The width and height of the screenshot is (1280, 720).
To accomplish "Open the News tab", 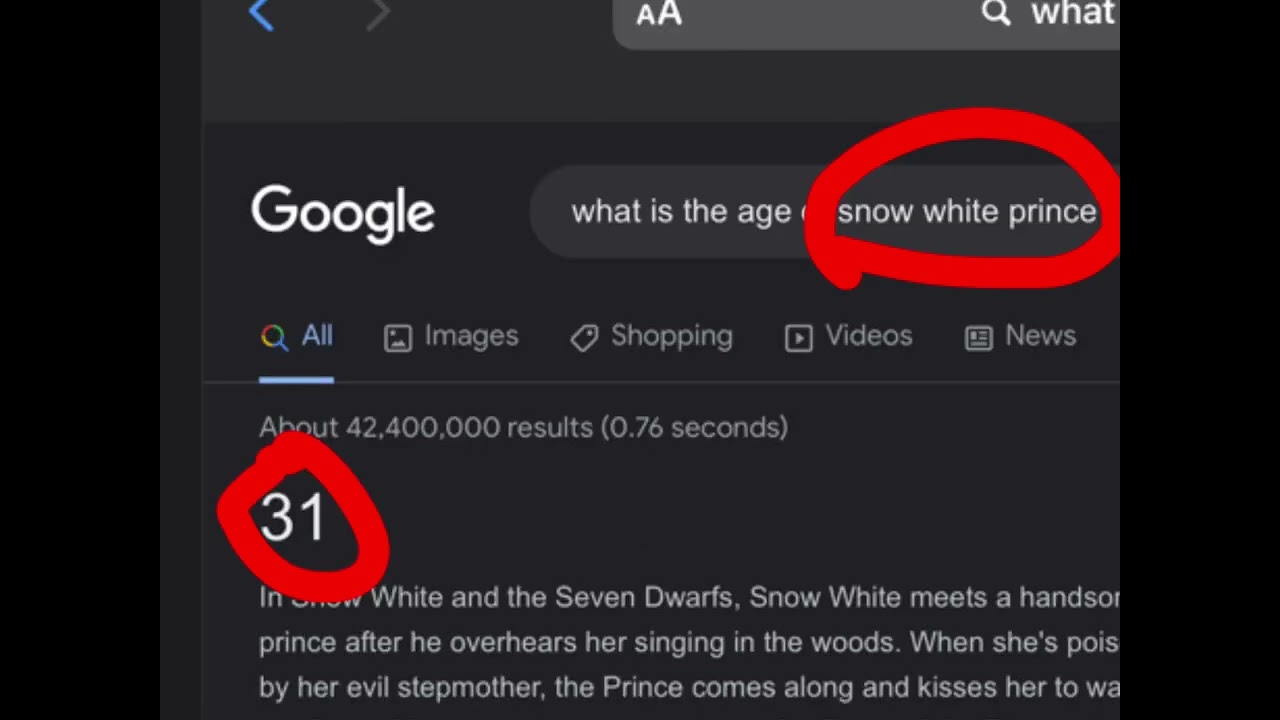I will (x=1040, y=336).
